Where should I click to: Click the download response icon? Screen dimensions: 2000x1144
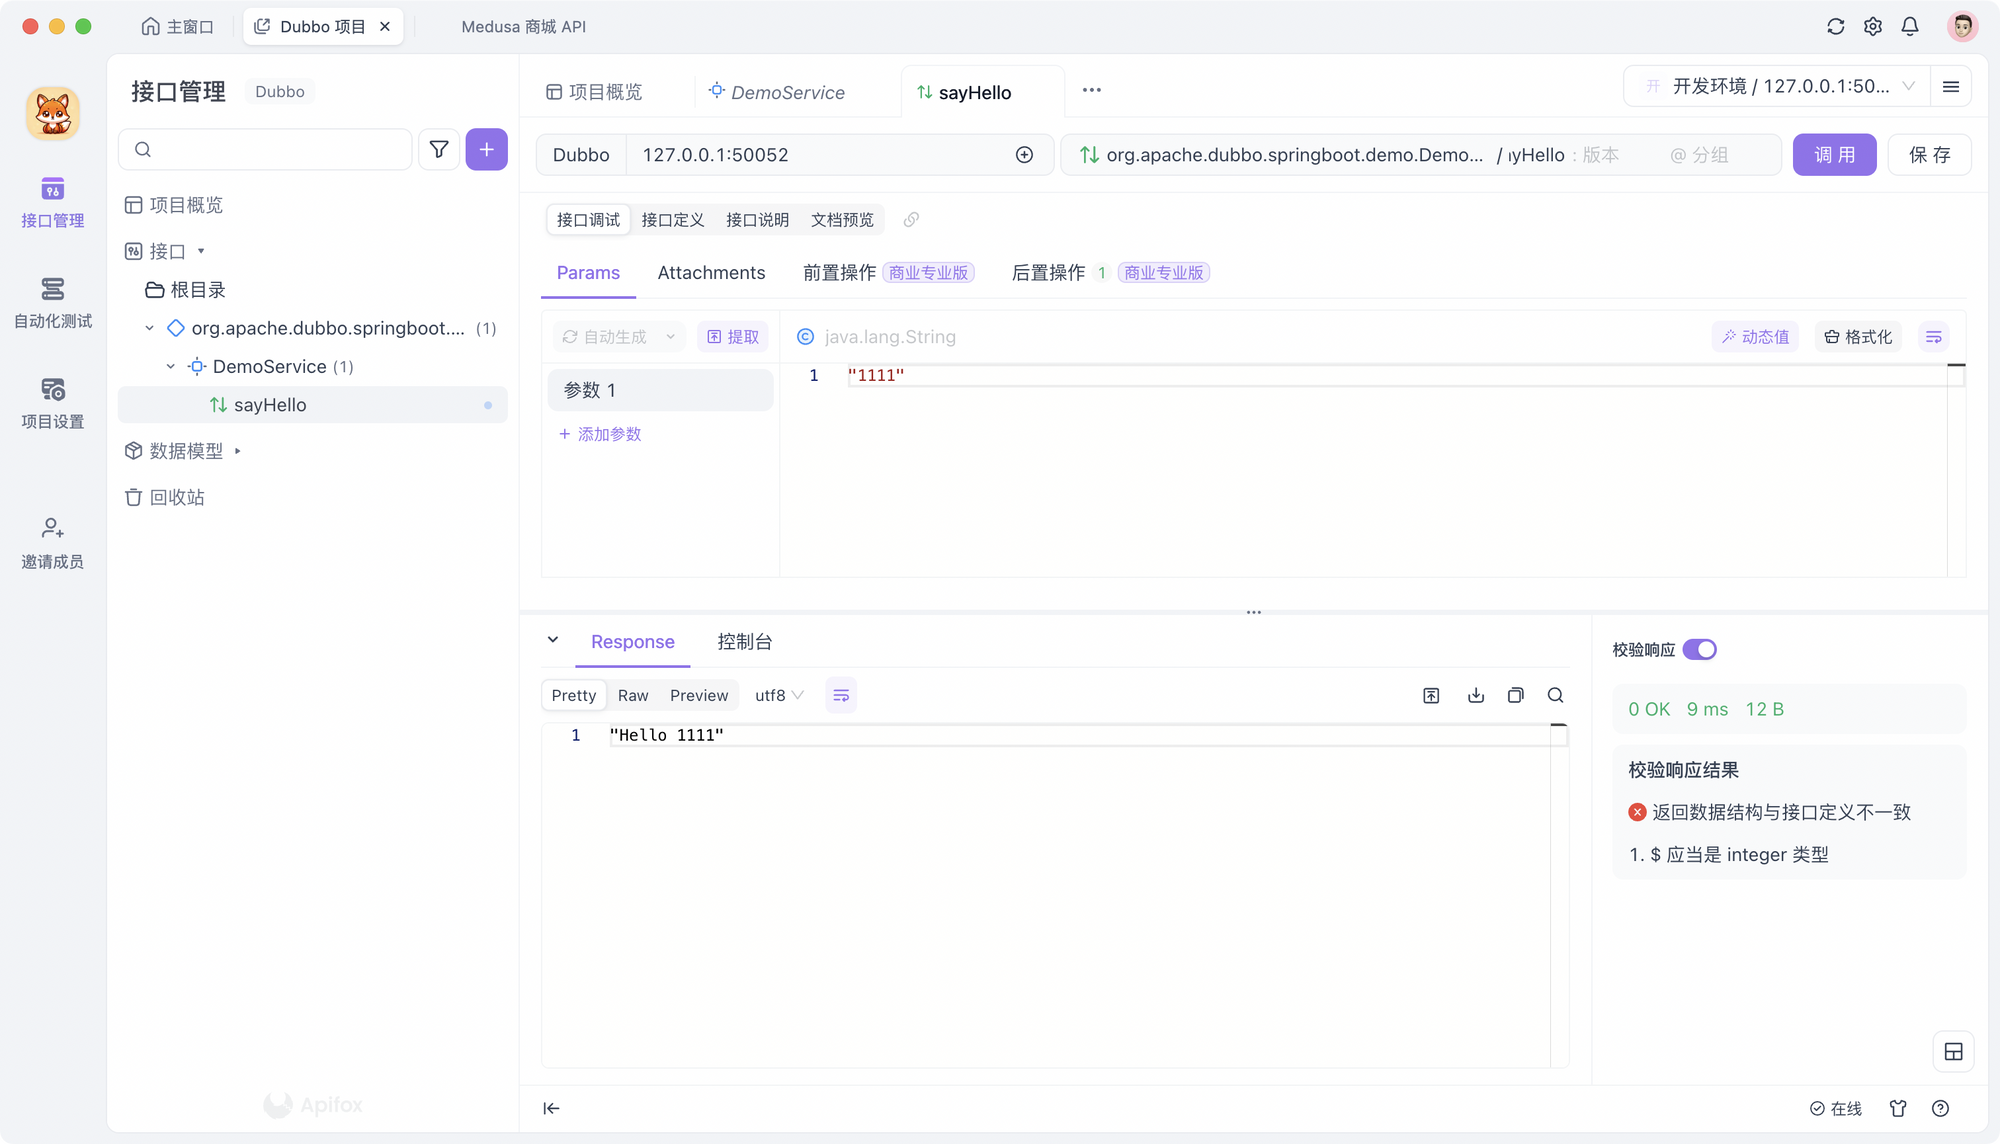pyautogui.click(x=1475, y=695)
